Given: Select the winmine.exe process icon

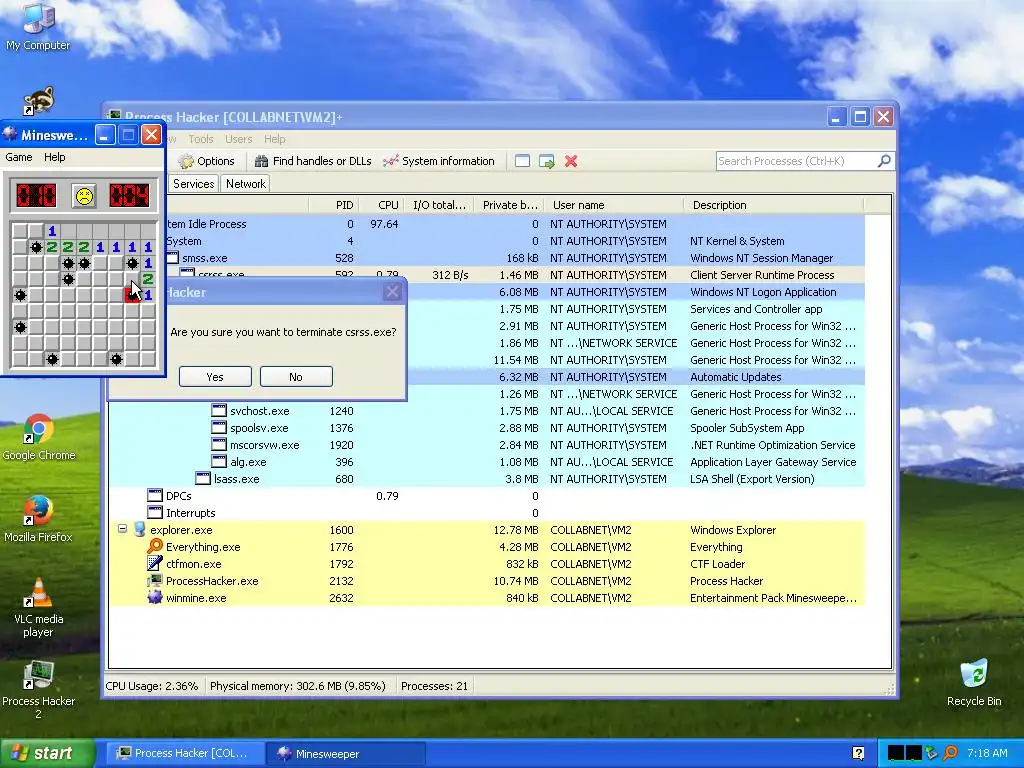Looking at the screenshot, I should click(155, 598).
